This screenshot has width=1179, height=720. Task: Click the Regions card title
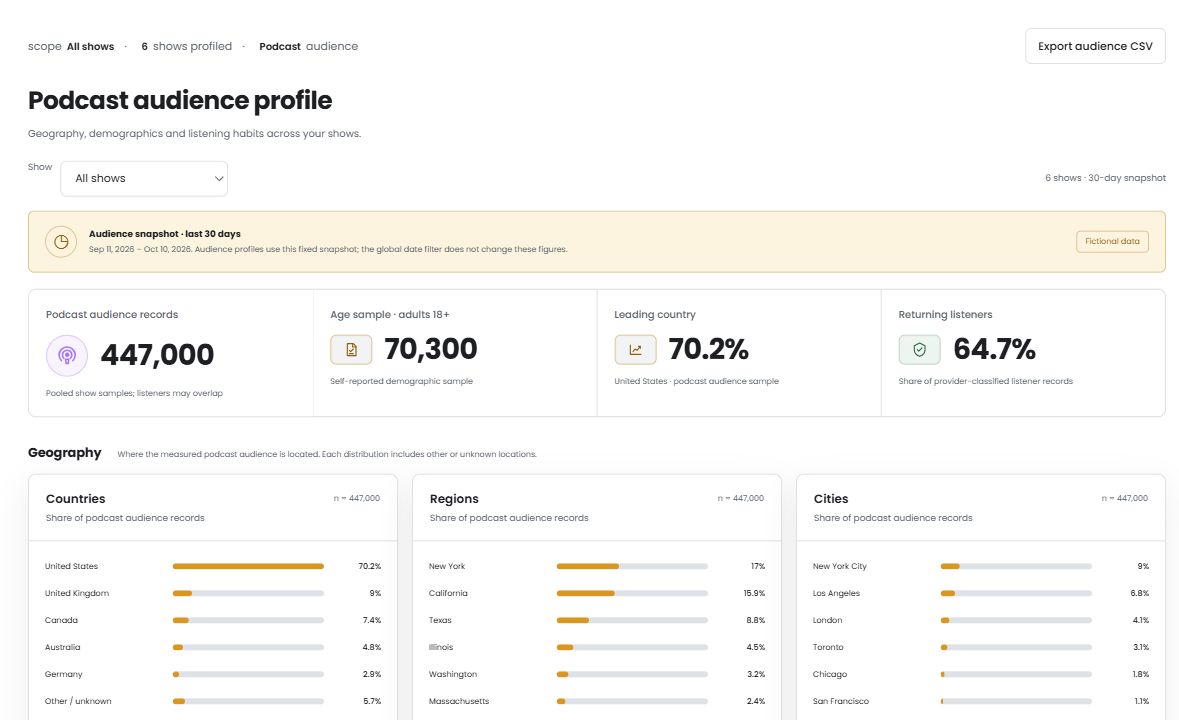(454, 499)
